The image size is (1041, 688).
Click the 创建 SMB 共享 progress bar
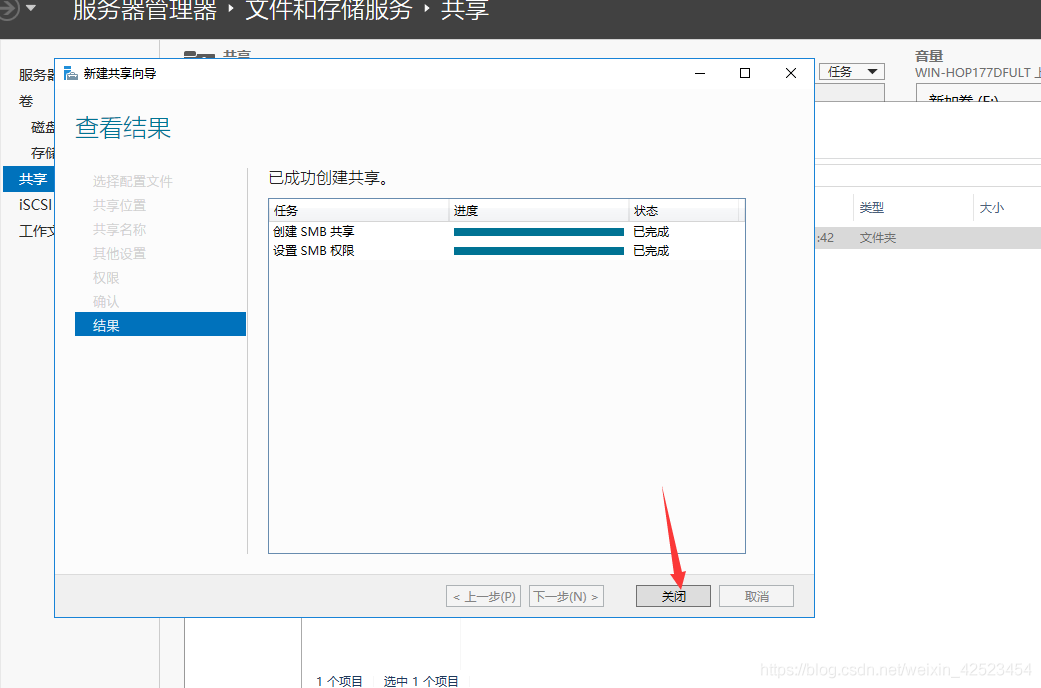538,231
